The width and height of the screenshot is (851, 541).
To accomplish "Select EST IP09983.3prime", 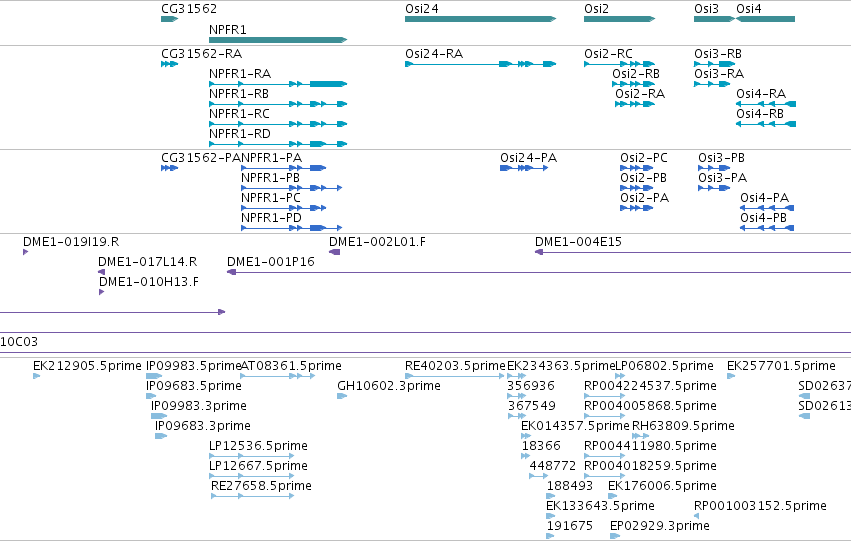I will click(159, 416).
